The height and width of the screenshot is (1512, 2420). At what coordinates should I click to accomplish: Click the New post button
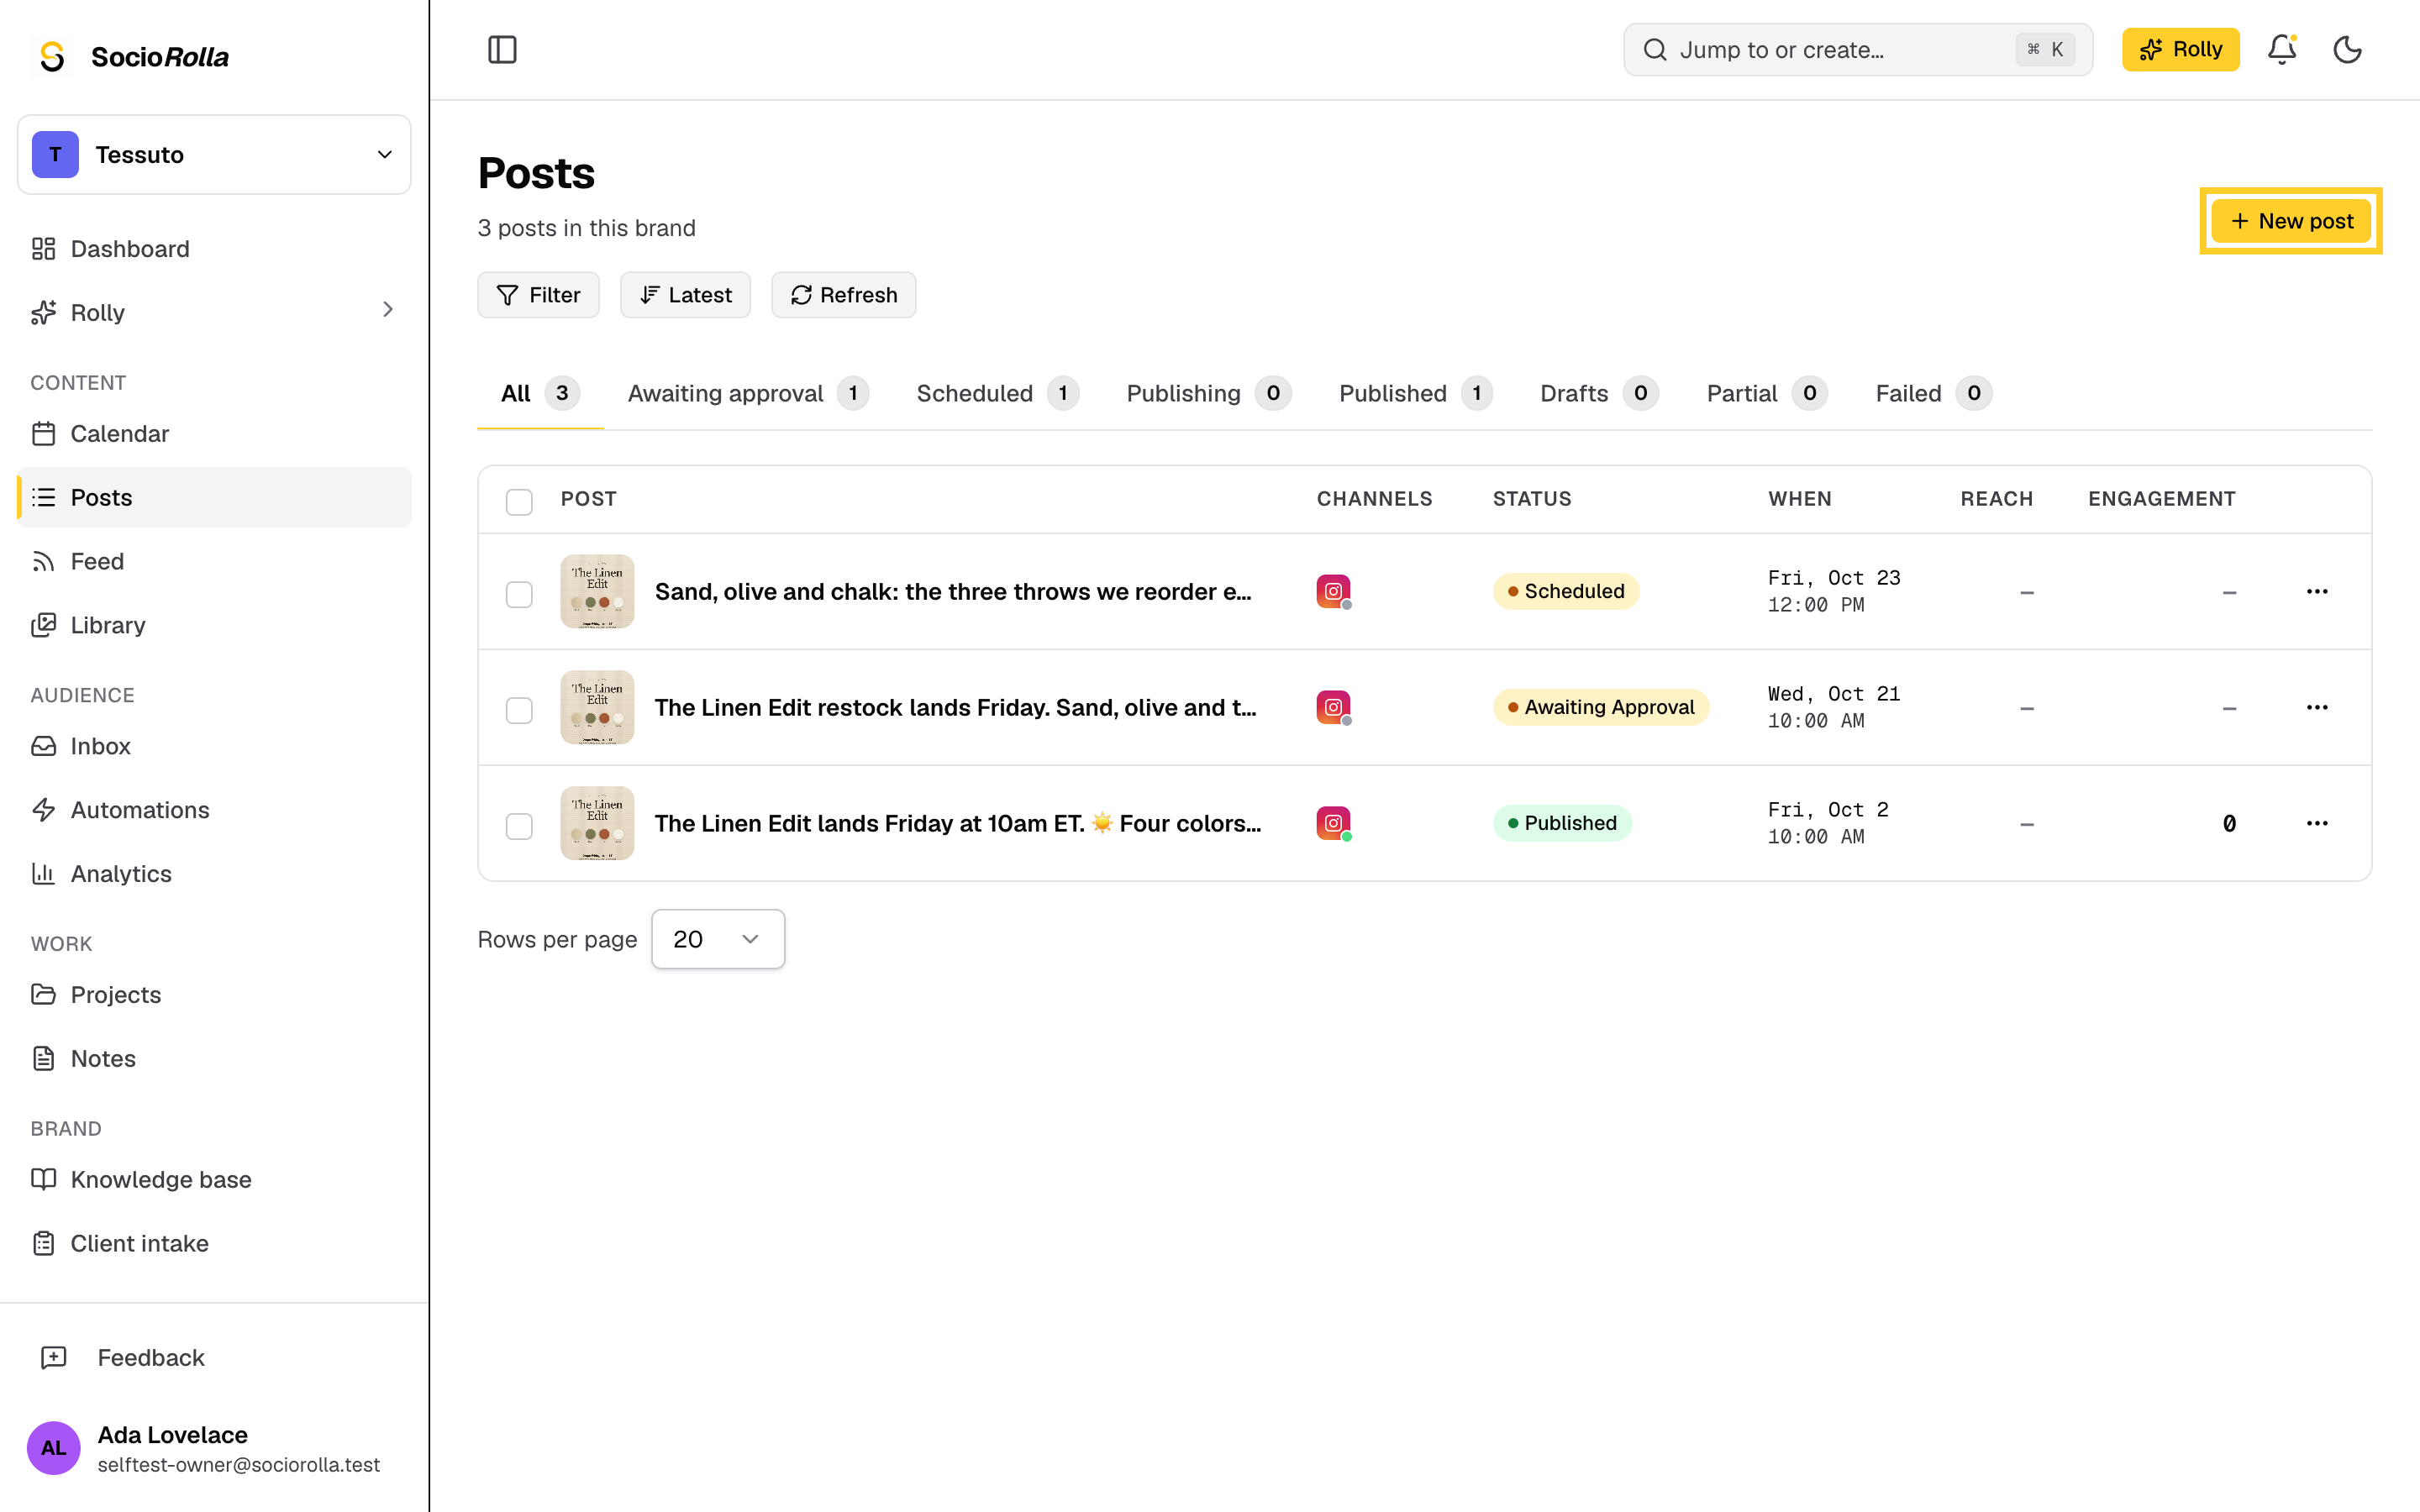[2291, 221]
